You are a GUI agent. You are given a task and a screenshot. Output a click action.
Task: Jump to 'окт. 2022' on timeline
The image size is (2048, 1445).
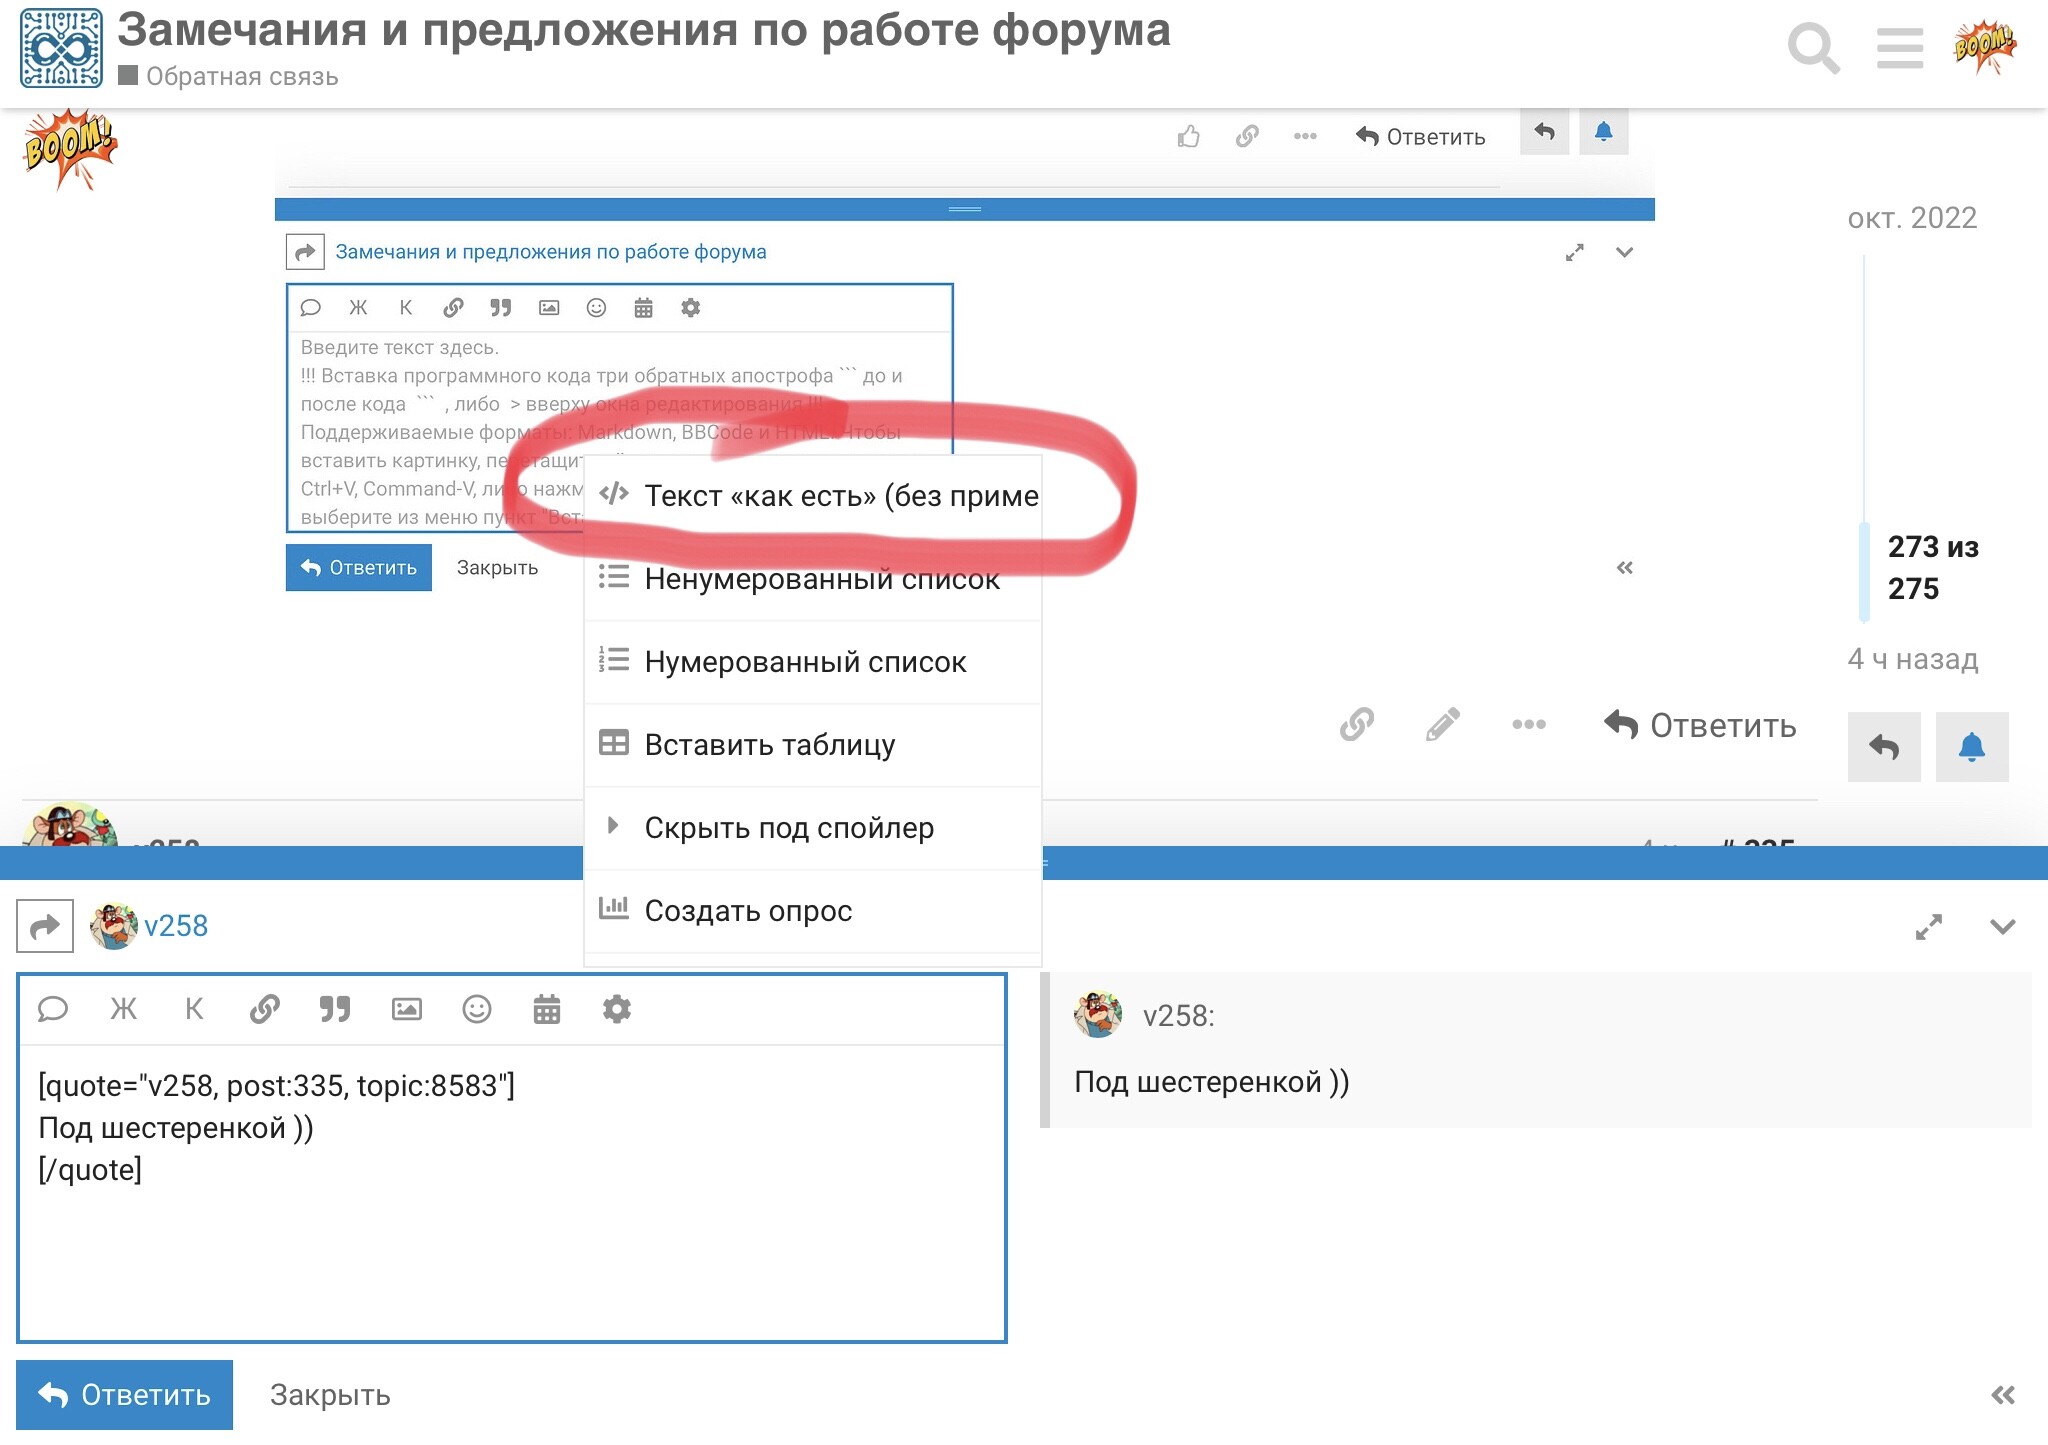tap(1912, 218)
